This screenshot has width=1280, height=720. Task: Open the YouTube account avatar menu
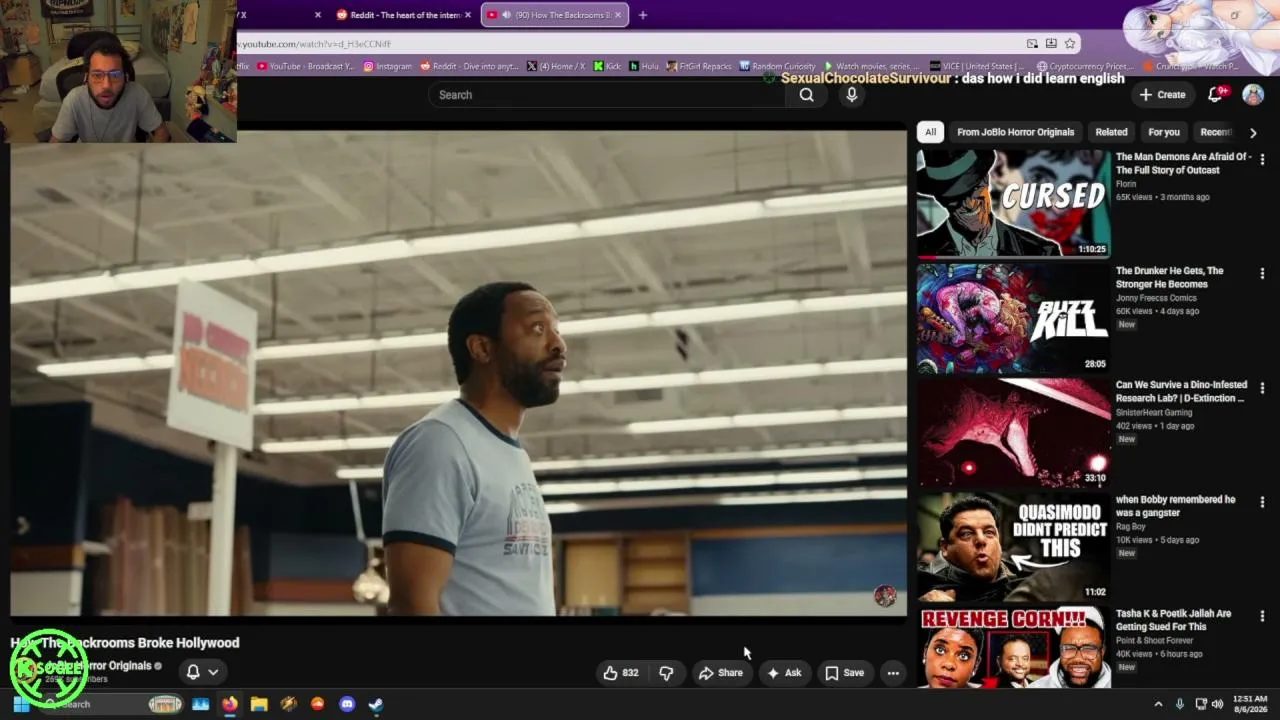(x=1253, y=95)
